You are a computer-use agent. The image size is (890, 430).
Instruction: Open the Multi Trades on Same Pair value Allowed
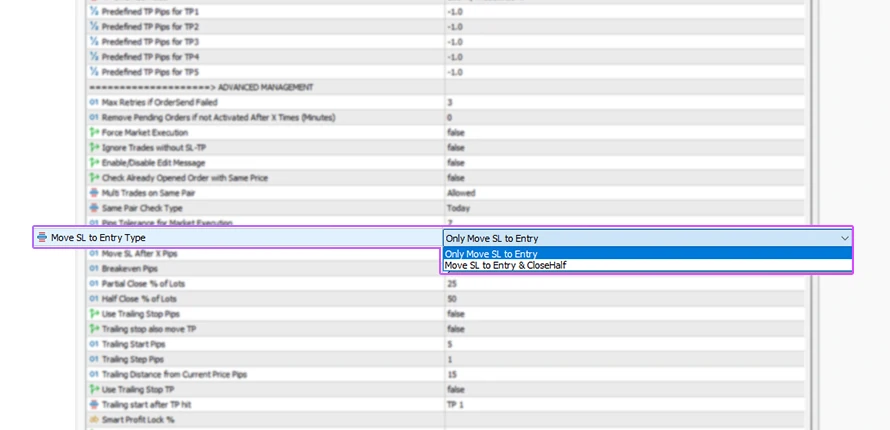461,193
